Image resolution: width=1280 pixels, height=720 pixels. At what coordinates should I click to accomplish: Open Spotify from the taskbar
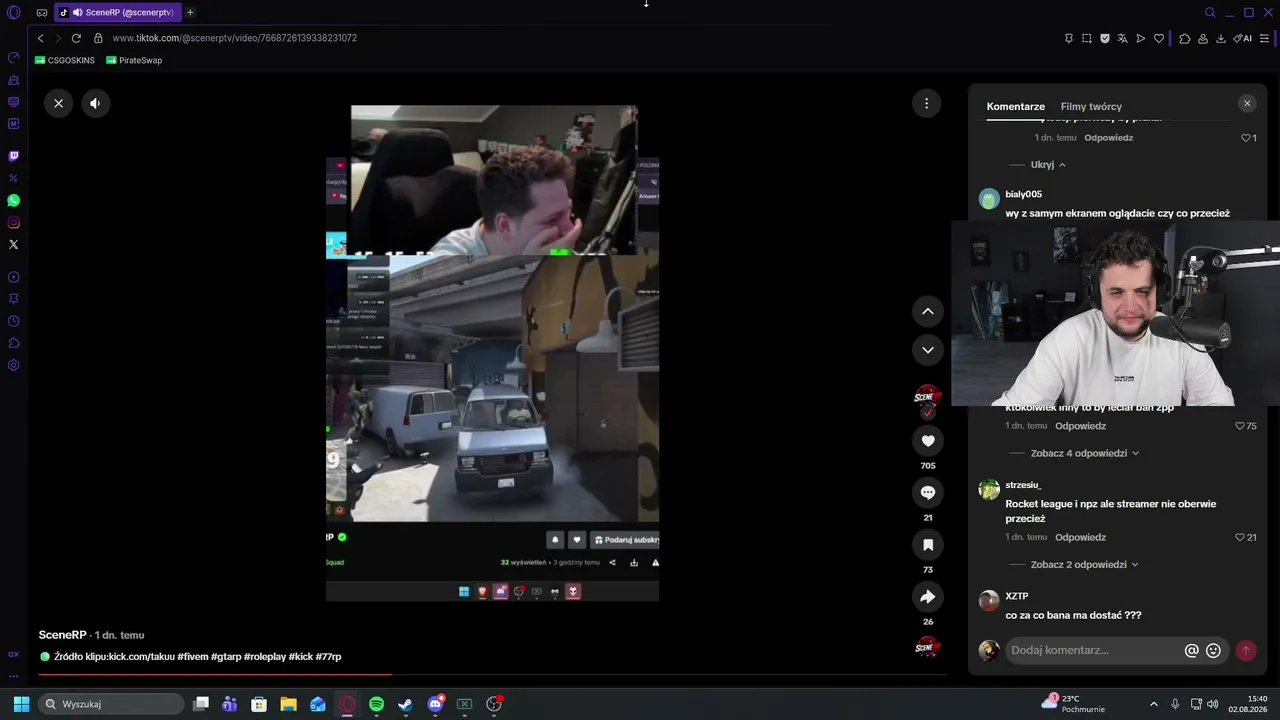[376, 704]
